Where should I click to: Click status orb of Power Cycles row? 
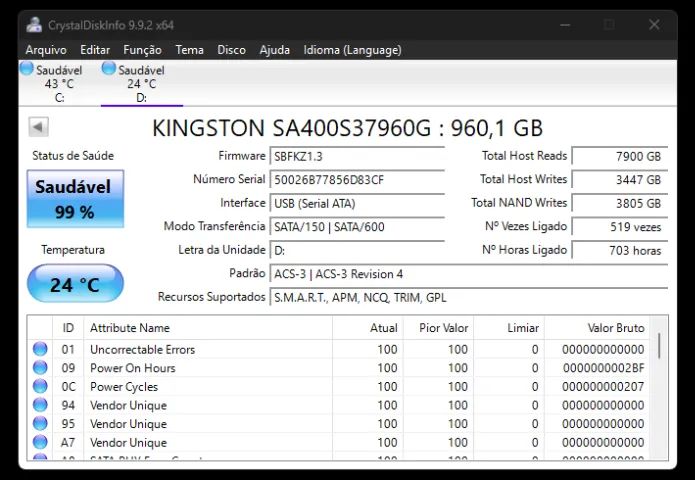coord(40,386)
